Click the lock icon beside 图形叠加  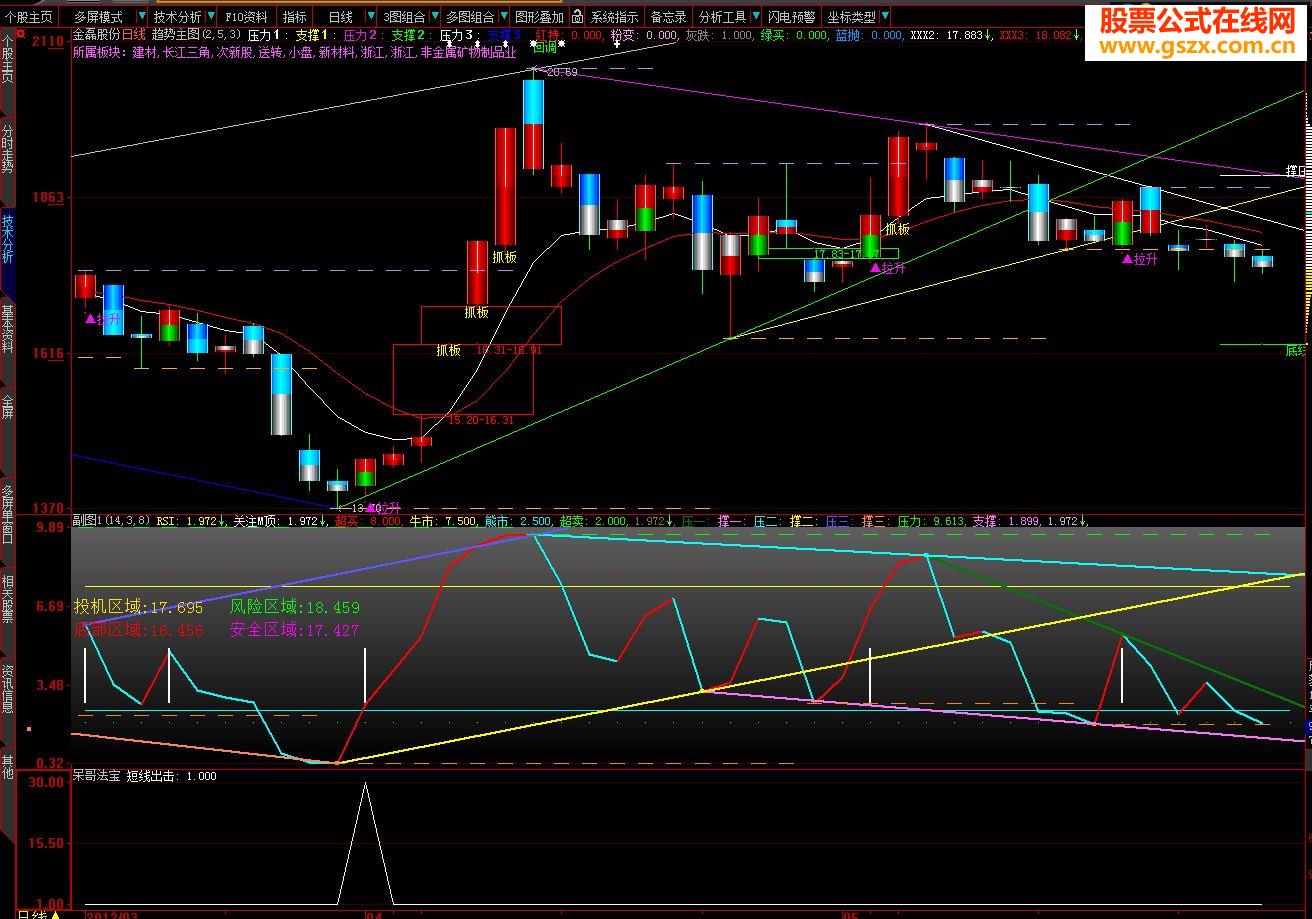click(x=577, y=17)
